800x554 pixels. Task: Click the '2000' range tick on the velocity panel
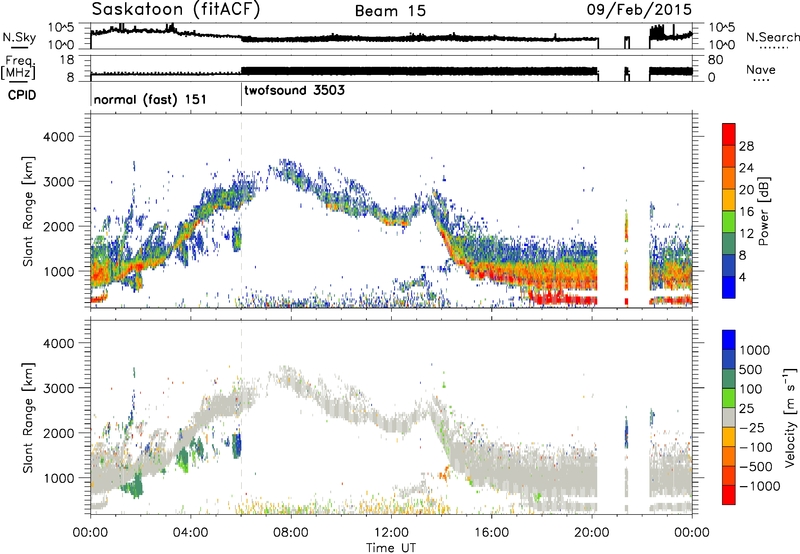tap(59, 433)
